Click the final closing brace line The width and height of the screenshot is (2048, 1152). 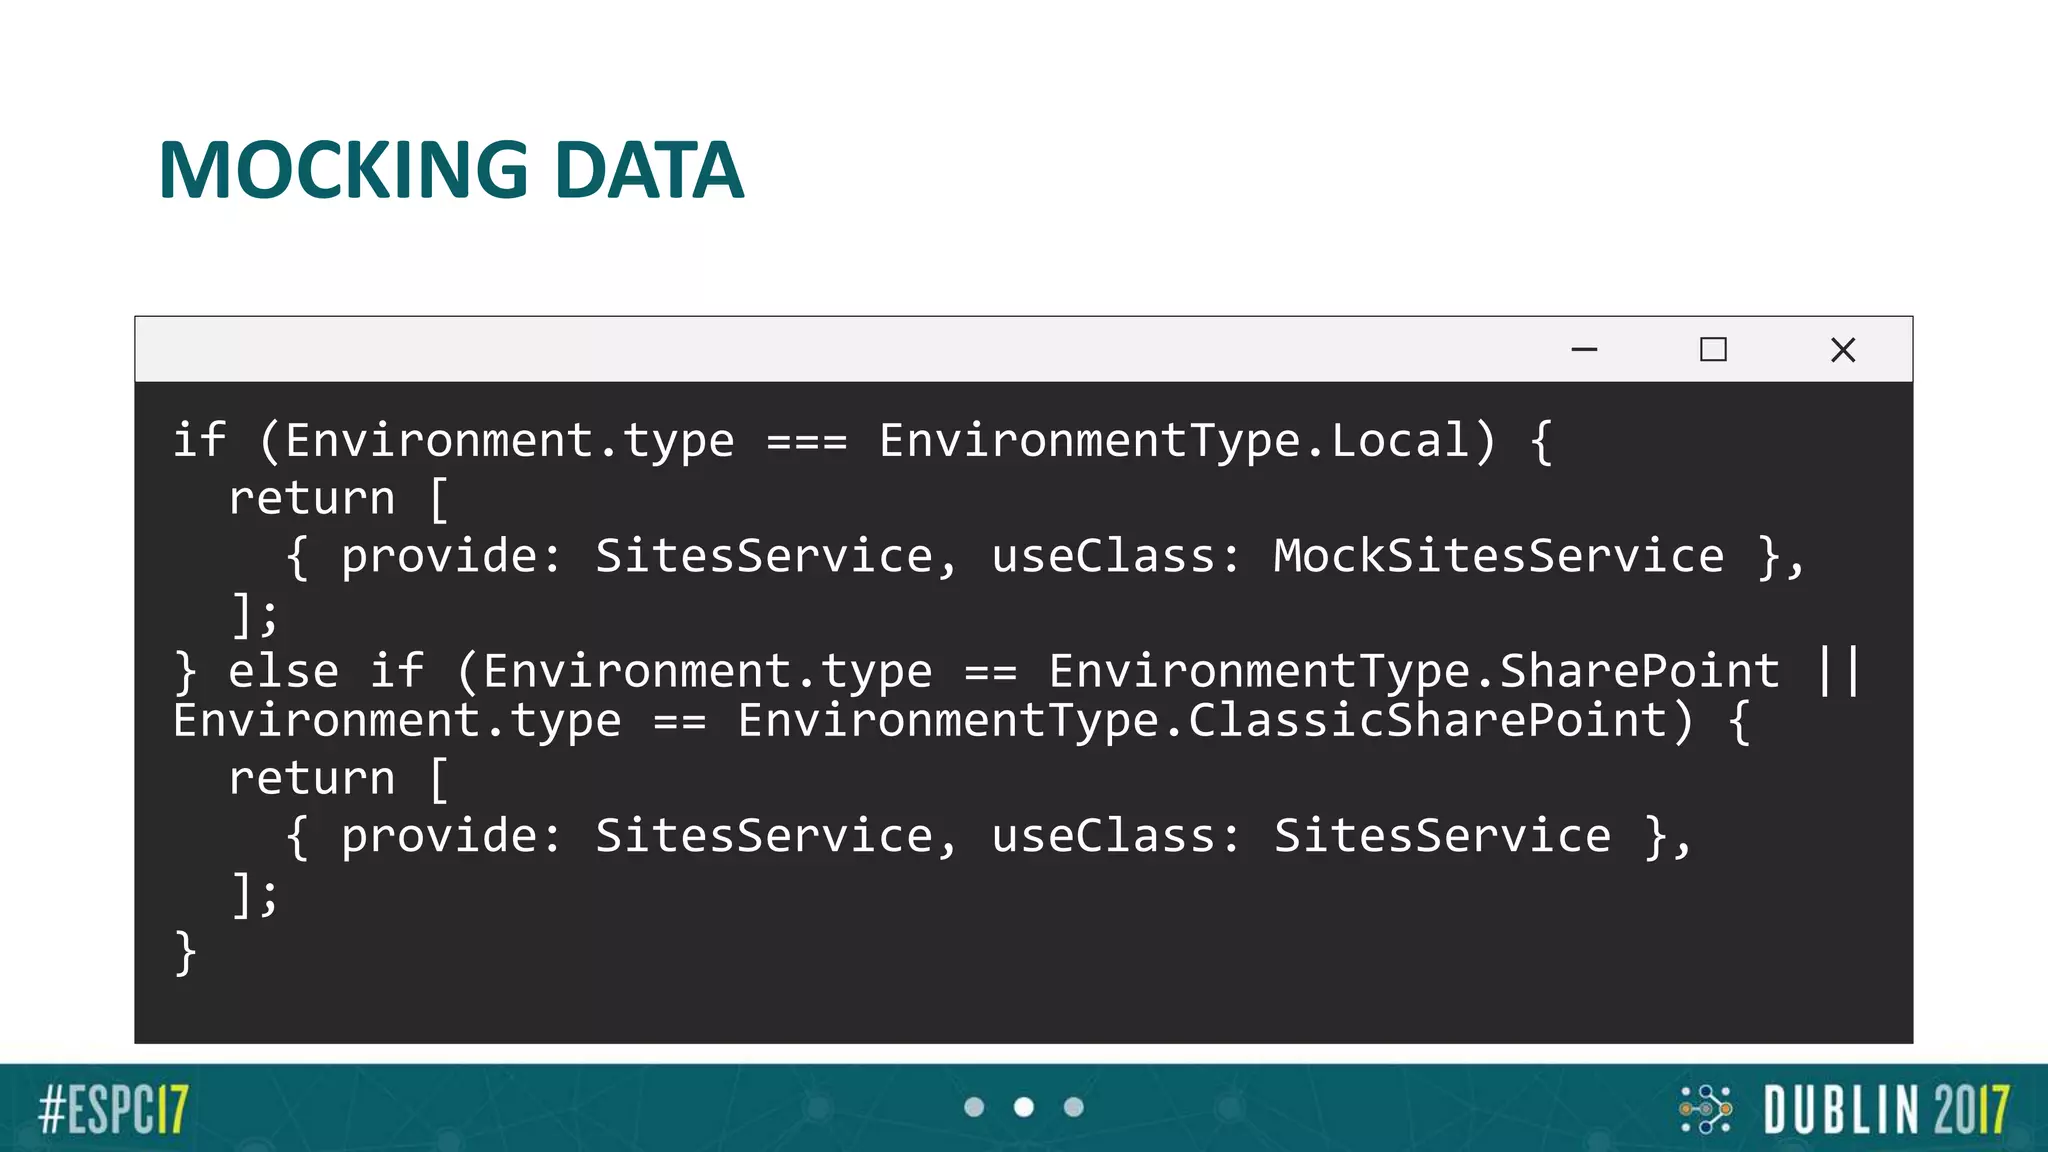click(185, 952)
